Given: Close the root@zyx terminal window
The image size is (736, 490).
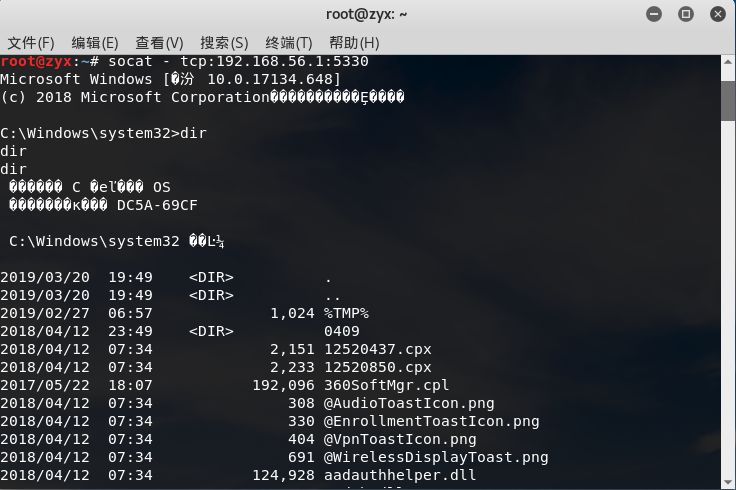Looking at the screenshot, I should pyautogui.click(x=718, y=15).
